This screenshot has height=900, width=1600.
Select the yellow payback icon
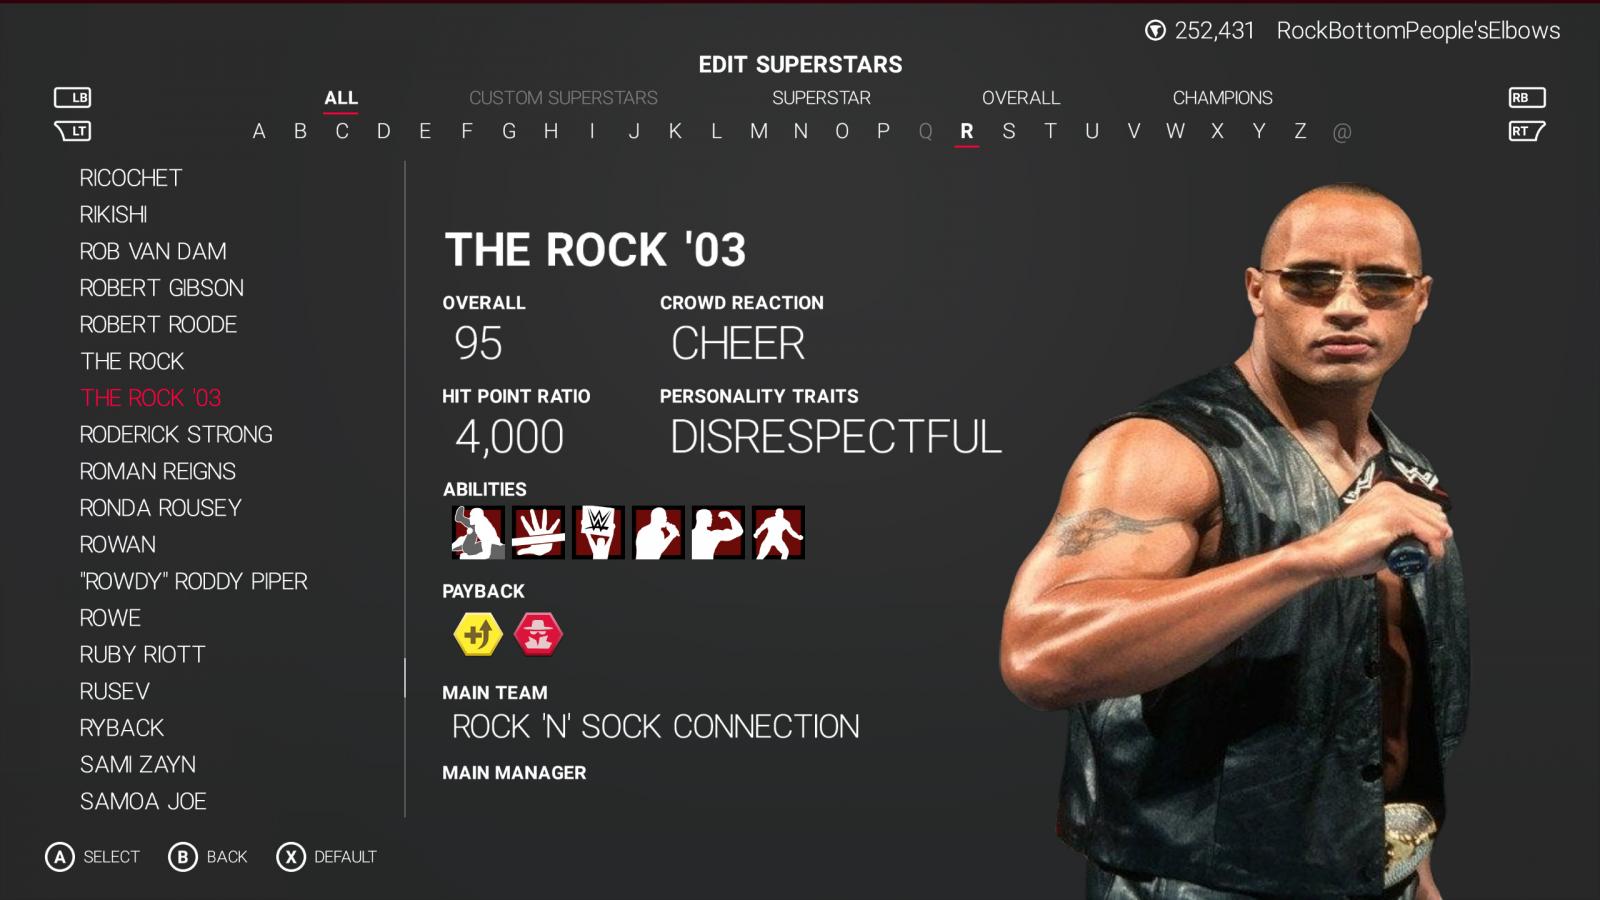(478, 634)
